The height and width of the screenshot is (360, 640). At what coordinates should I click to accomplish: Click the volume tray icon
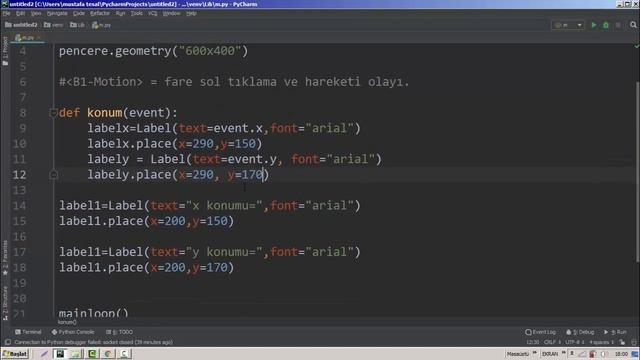point(604,353)
